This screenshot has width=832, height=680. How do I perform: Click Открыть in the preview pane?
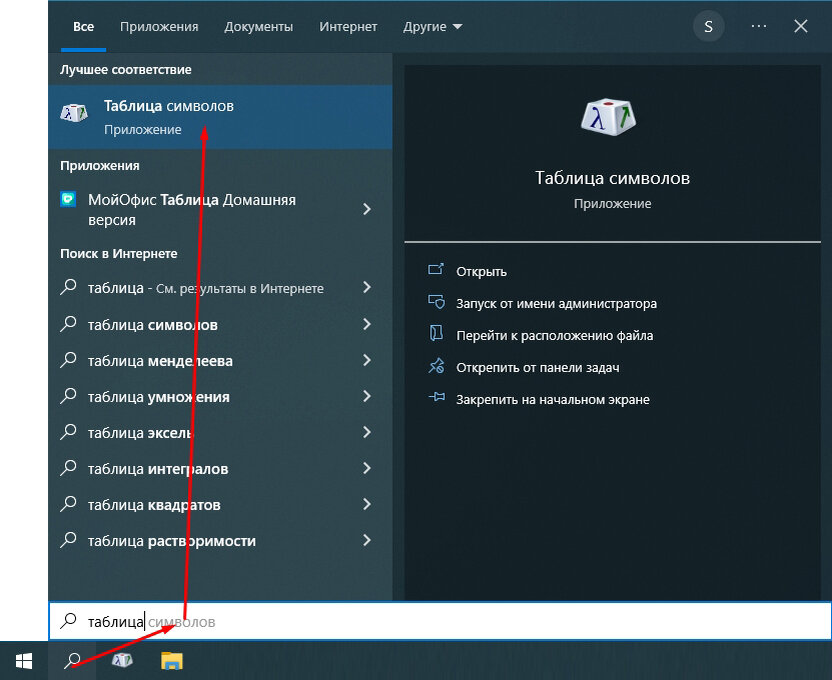[x=481, y=272]
